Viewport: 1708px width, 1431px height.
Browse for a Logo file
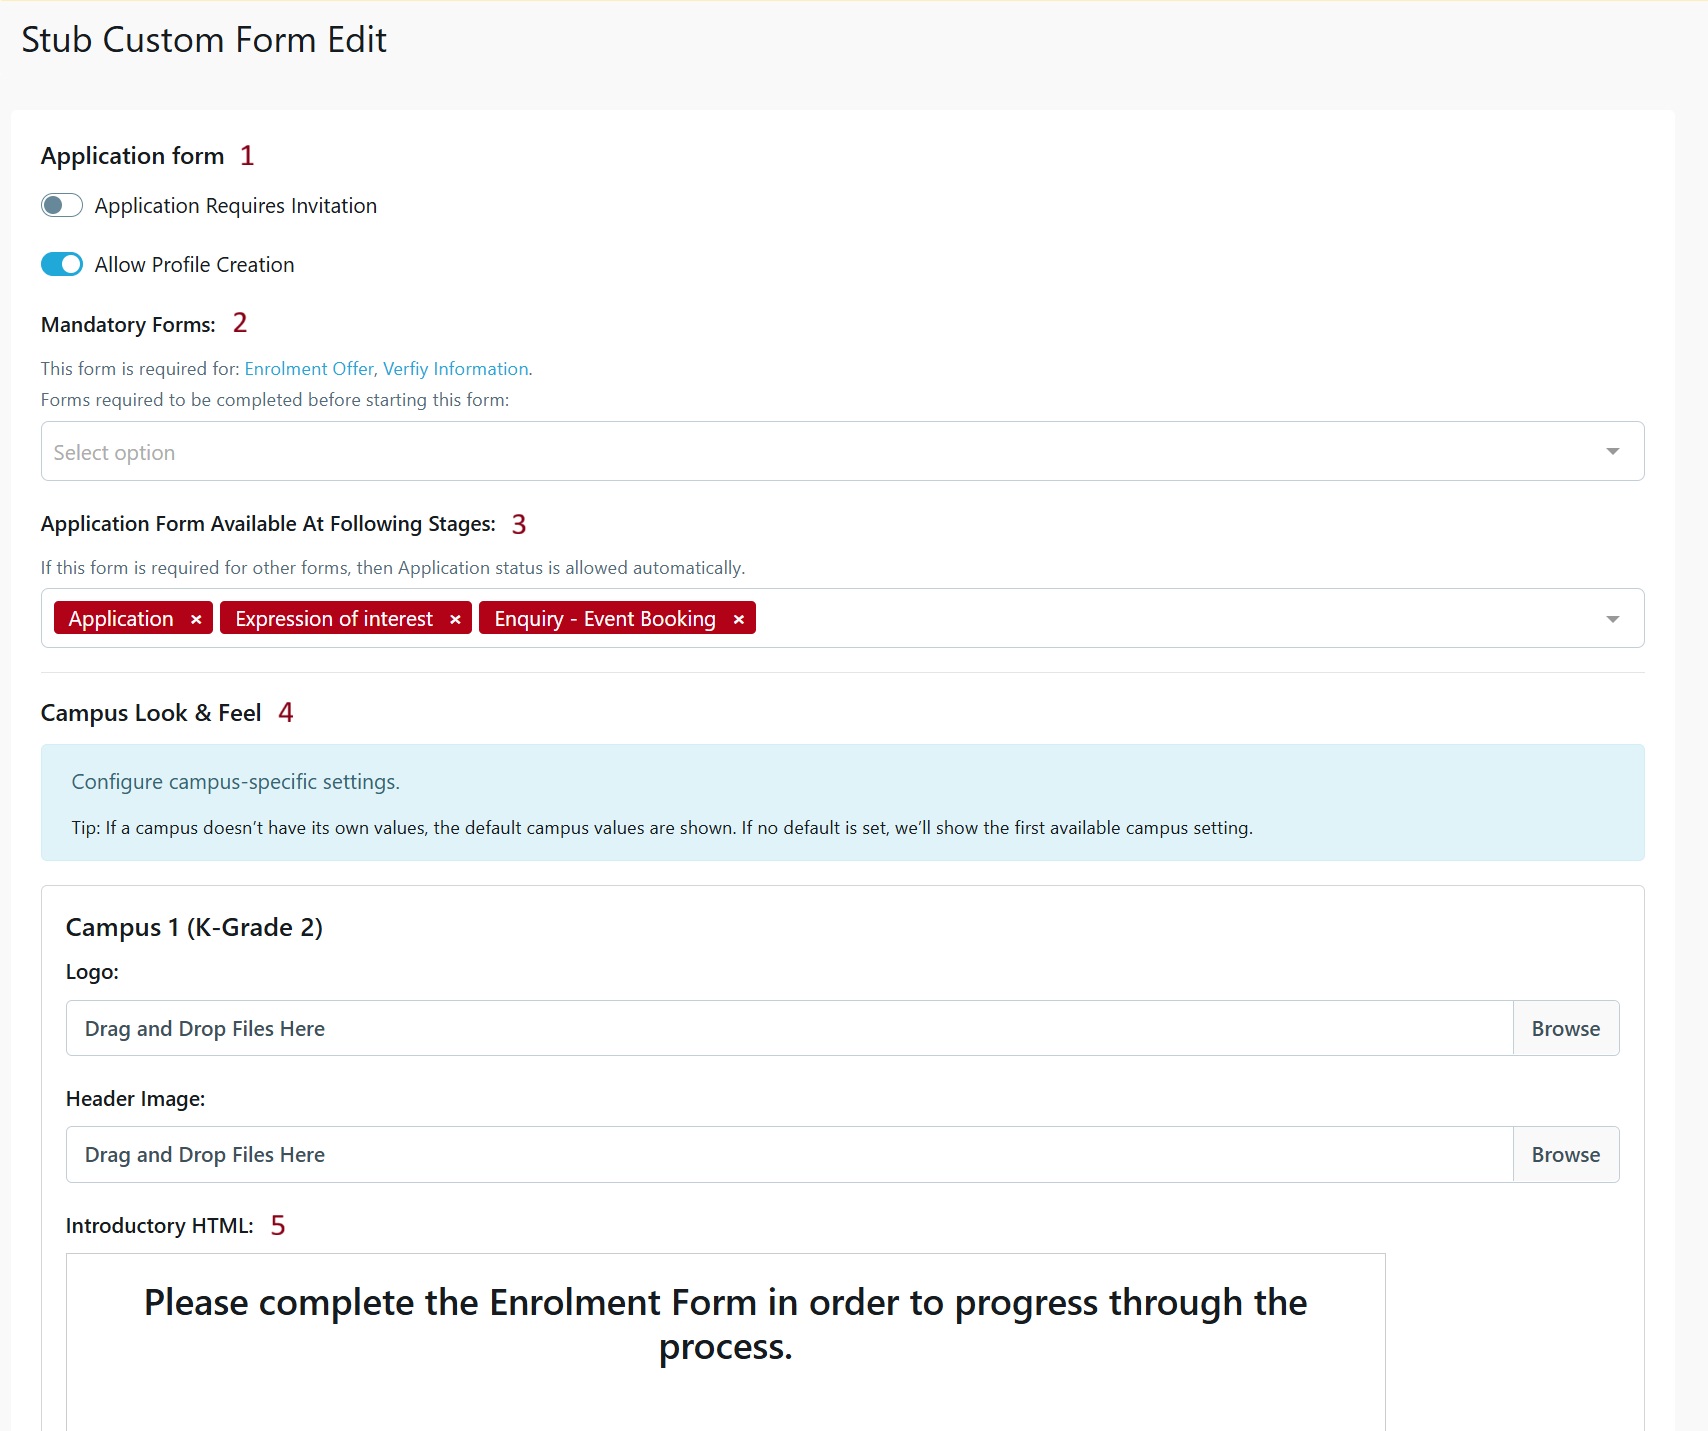click(x=1565, y=1028)
